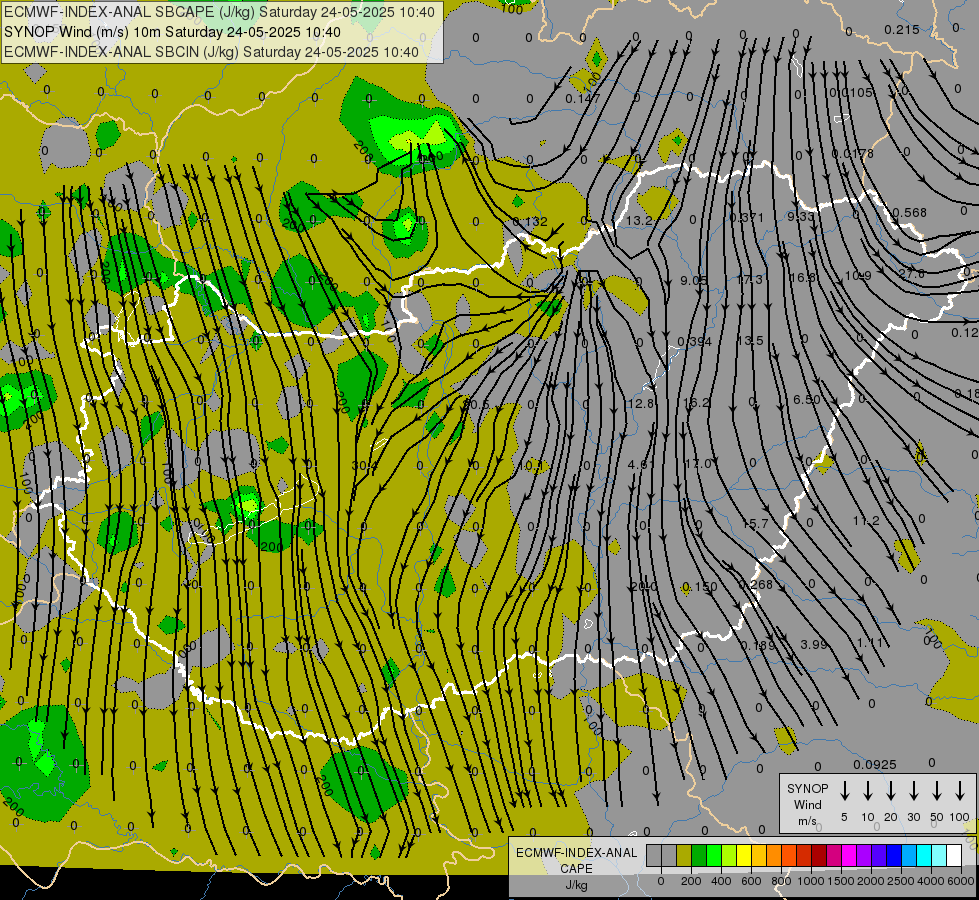Click the 1500 label on the CAPE scale

[840, 881]
